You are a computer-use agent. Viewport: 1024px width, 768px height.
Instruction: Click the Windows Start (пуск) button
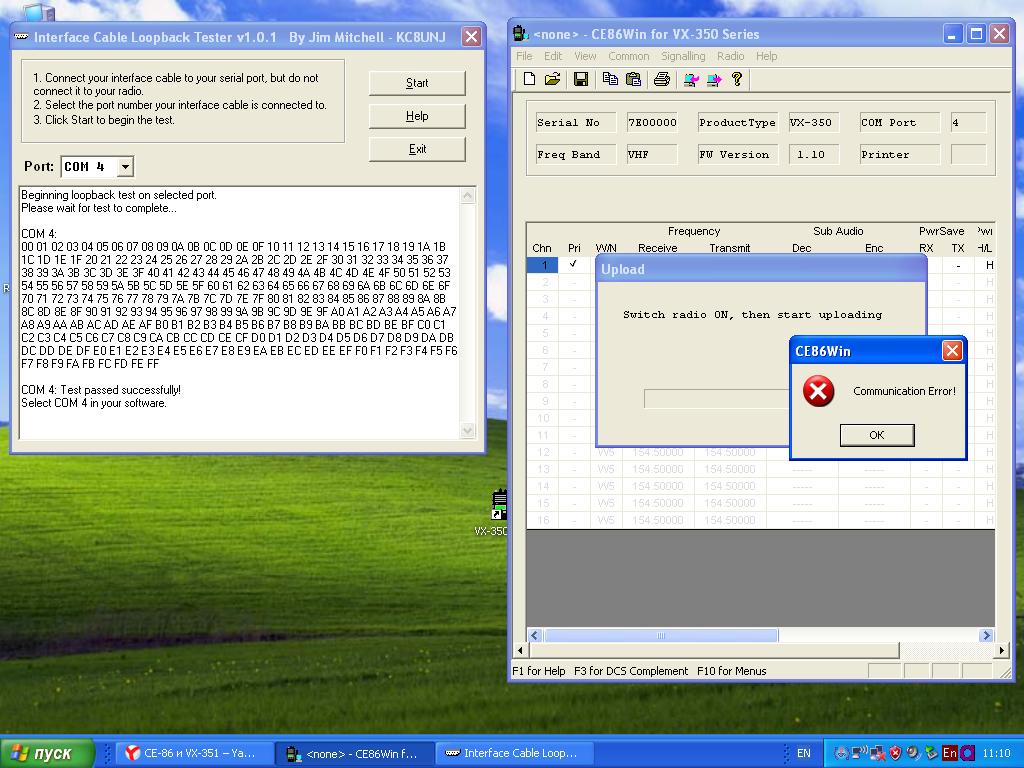pos(47,753)
